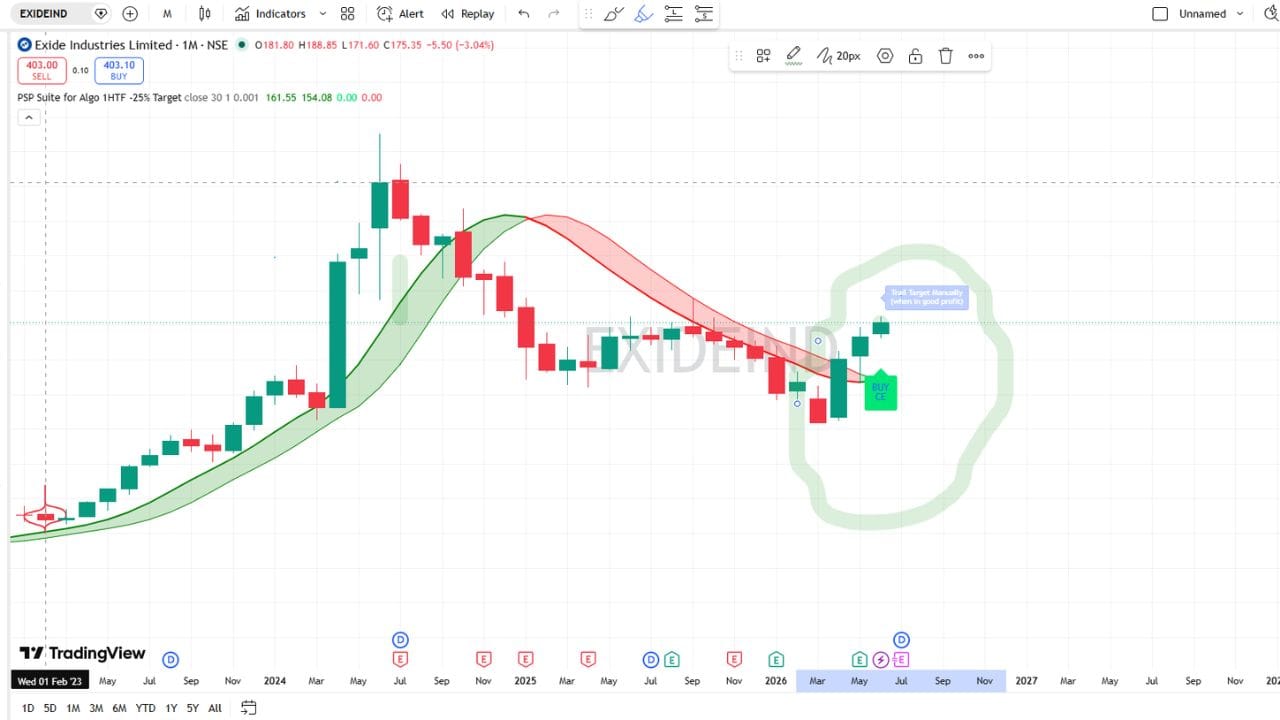This screenshot has width=1280, height=720.
Task: Open the TradingView logo link
Action: tap(82, 653)
